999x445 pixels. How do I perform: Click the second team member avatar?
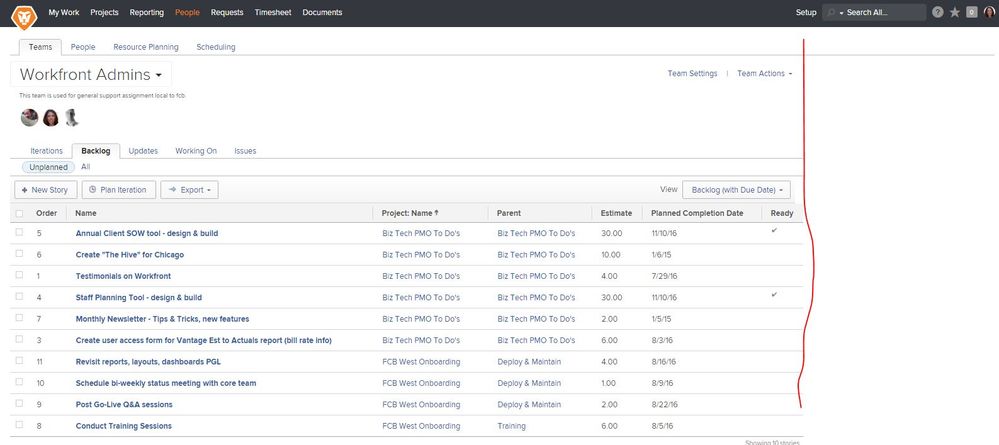pyautogui.click(x=51, y=117)
